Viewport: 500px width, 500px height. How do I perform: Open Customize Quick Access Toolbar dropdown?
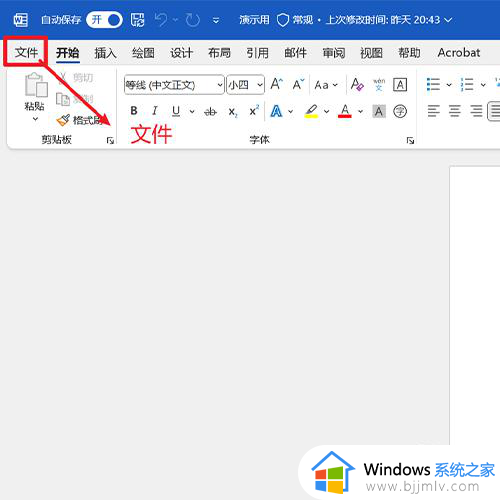click(x=216, y=21)
